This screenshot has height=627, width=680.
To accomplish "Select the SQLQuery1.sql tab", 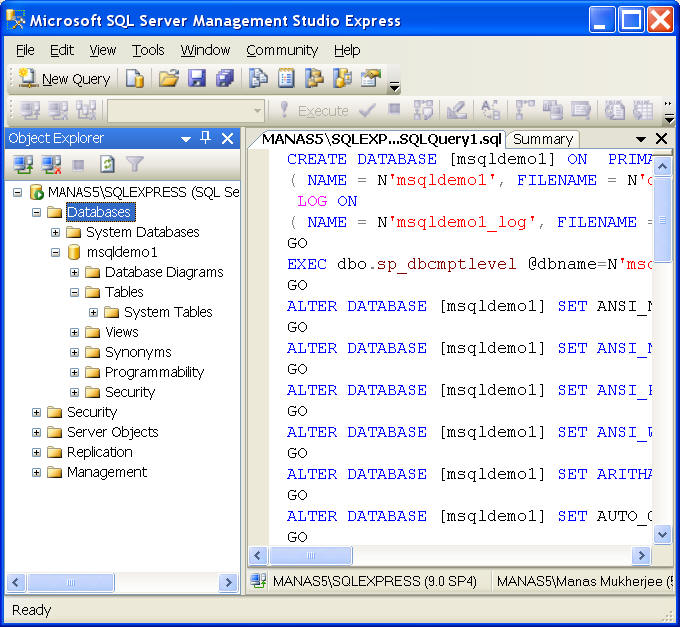I will pyautogui.click(x=382, y=139).
